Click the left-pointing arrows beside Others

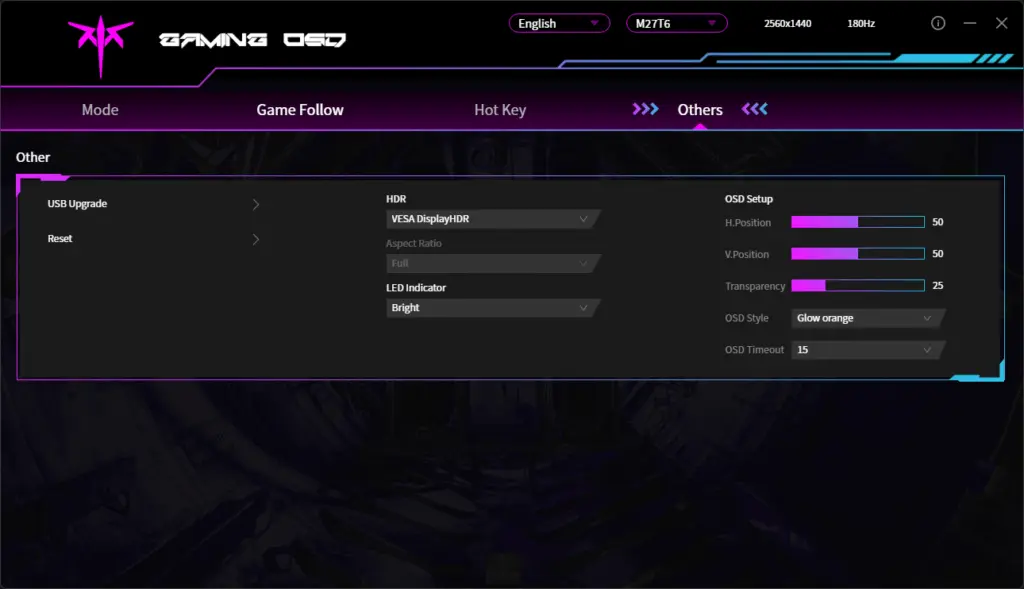tap(754, 109)
